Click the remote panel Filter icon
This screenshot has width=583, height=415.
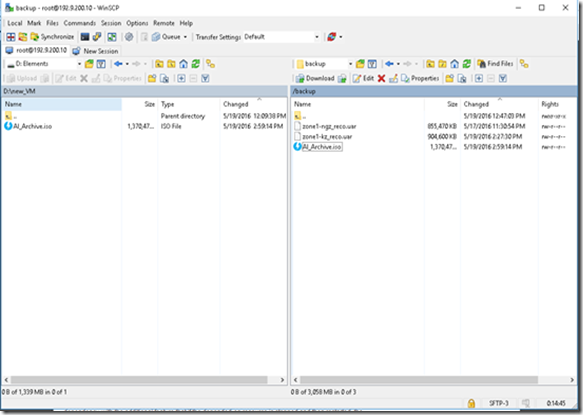pos(372,64)
